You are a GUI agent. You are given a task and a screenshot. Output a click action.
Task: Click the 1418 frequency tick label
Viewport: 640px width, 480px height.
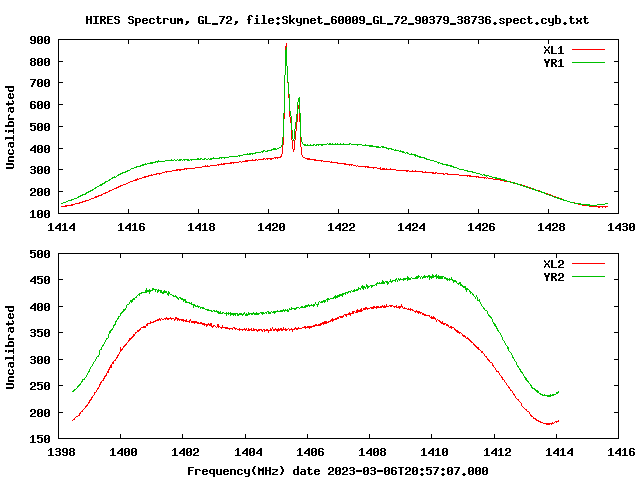coord(201,227)
